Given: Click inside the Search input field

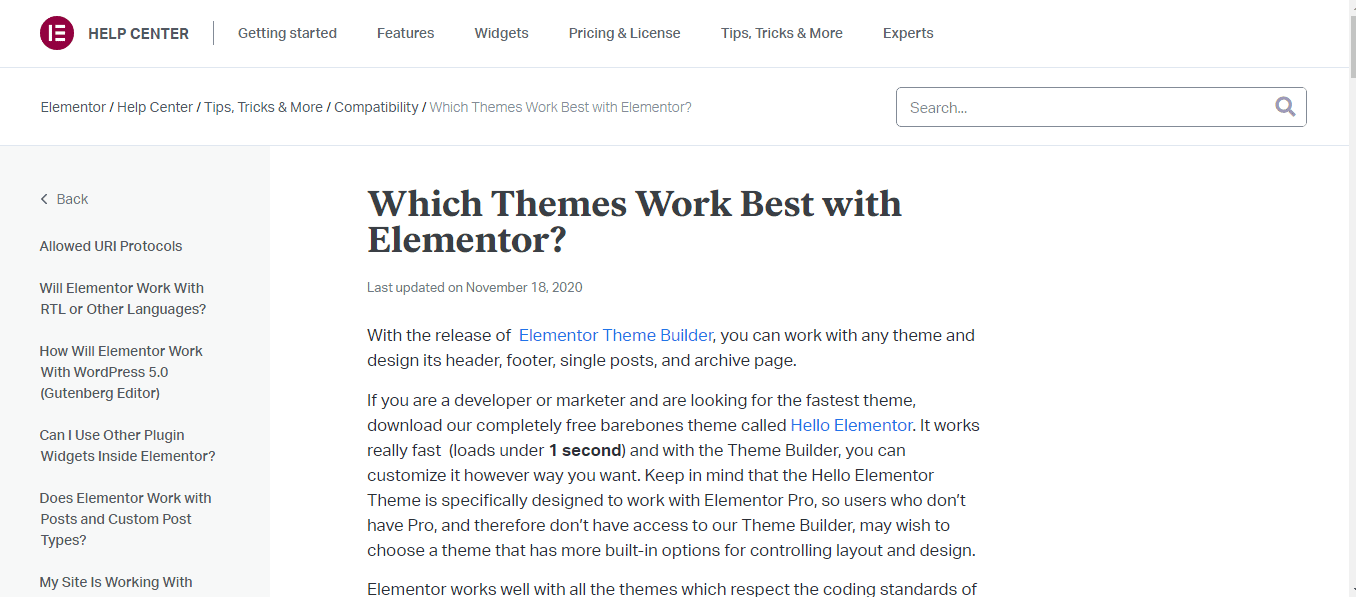Looking at the screenshot, I should tap(1085, 107).
